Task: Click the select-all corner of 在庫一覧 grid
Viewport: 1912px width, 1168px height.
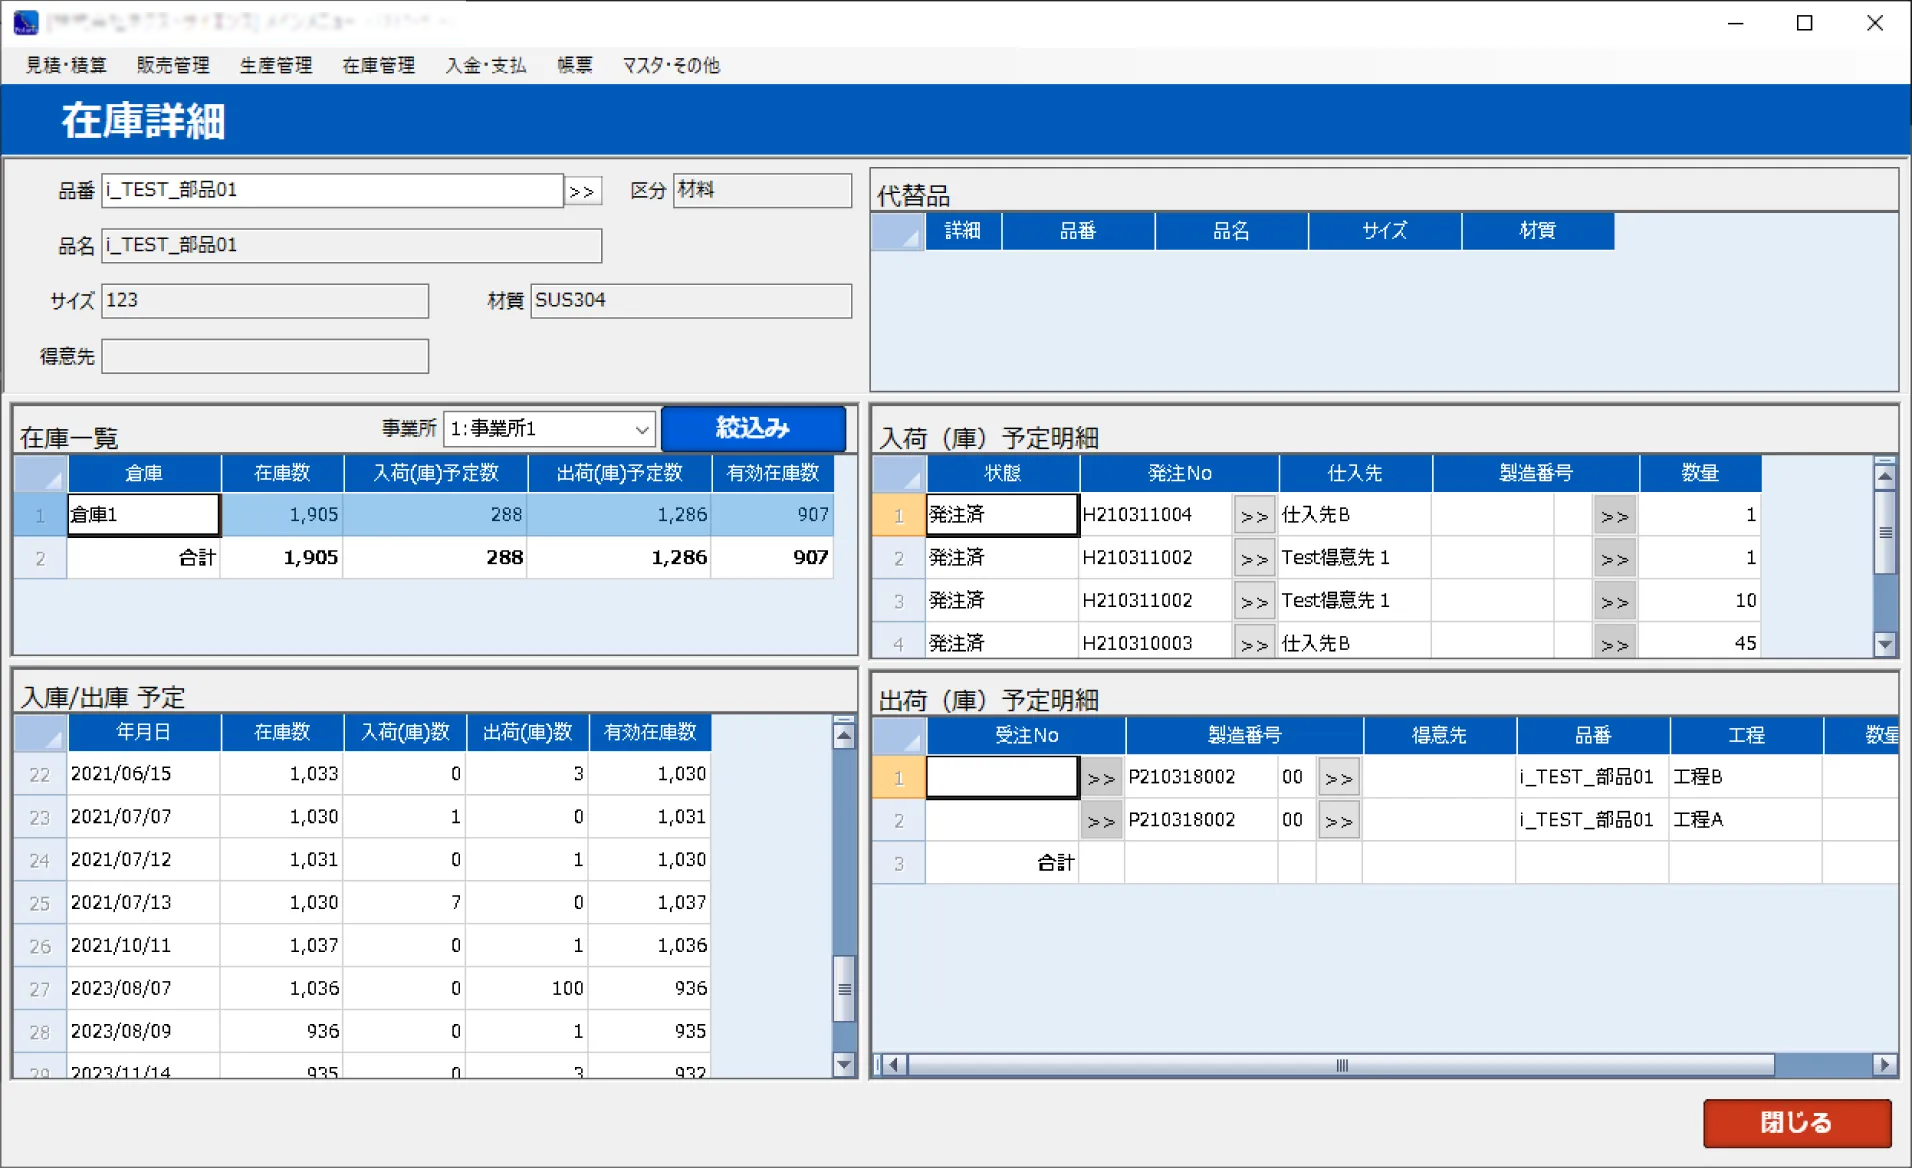Action: pos(40,473)
